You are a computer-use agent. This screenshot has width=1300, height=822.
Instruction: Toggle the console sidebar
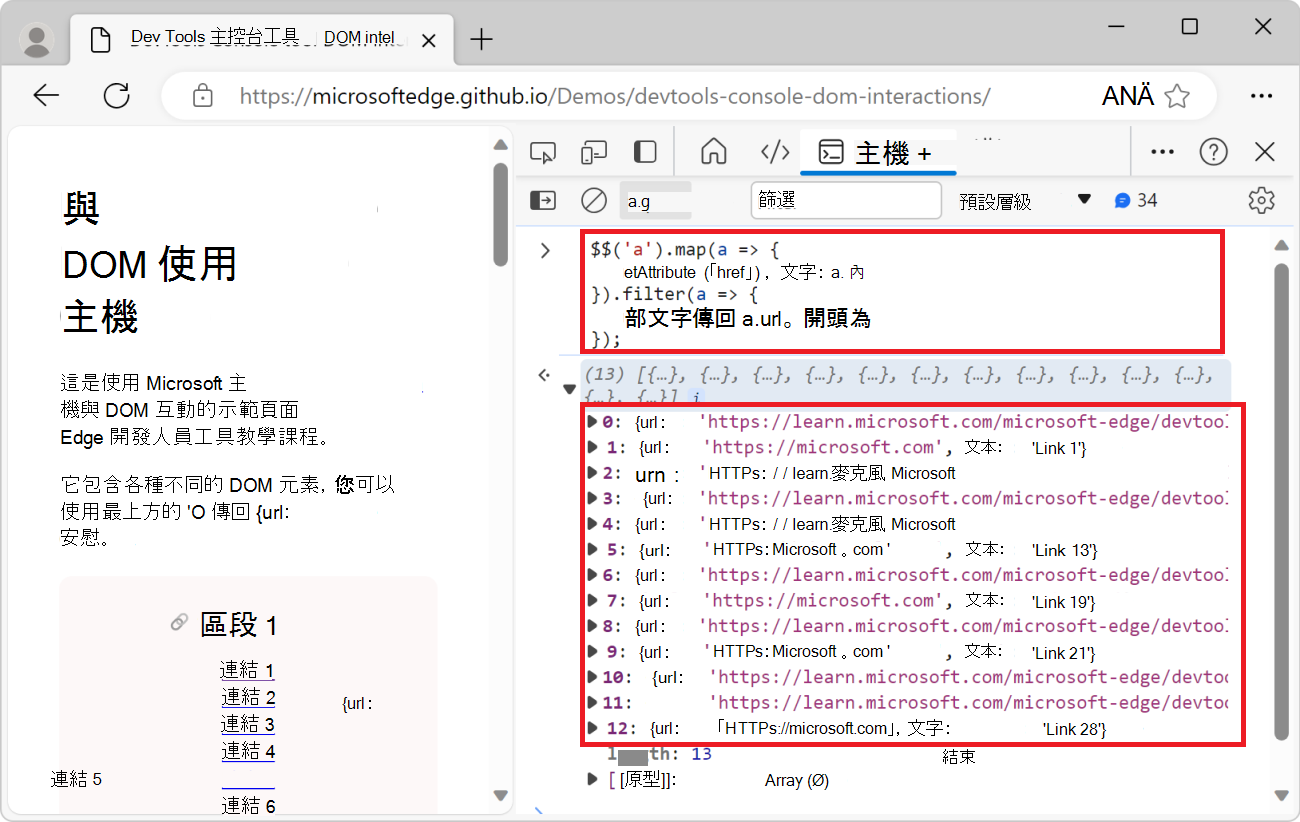[543, 201]
